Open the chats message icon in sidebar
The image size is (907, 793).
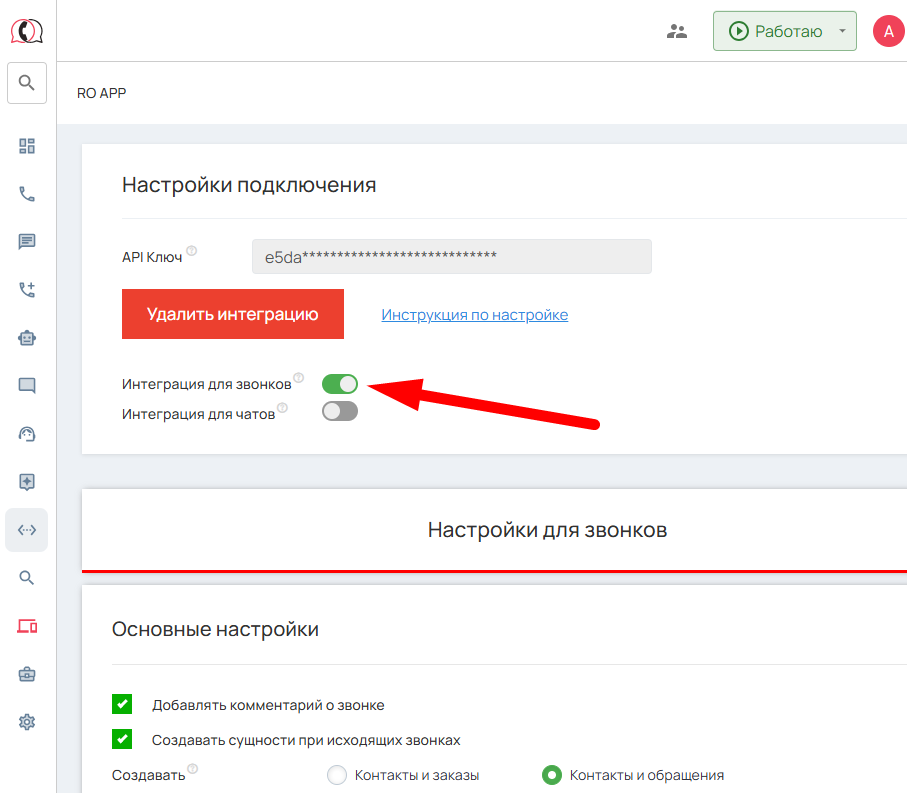tap(27, 241)
